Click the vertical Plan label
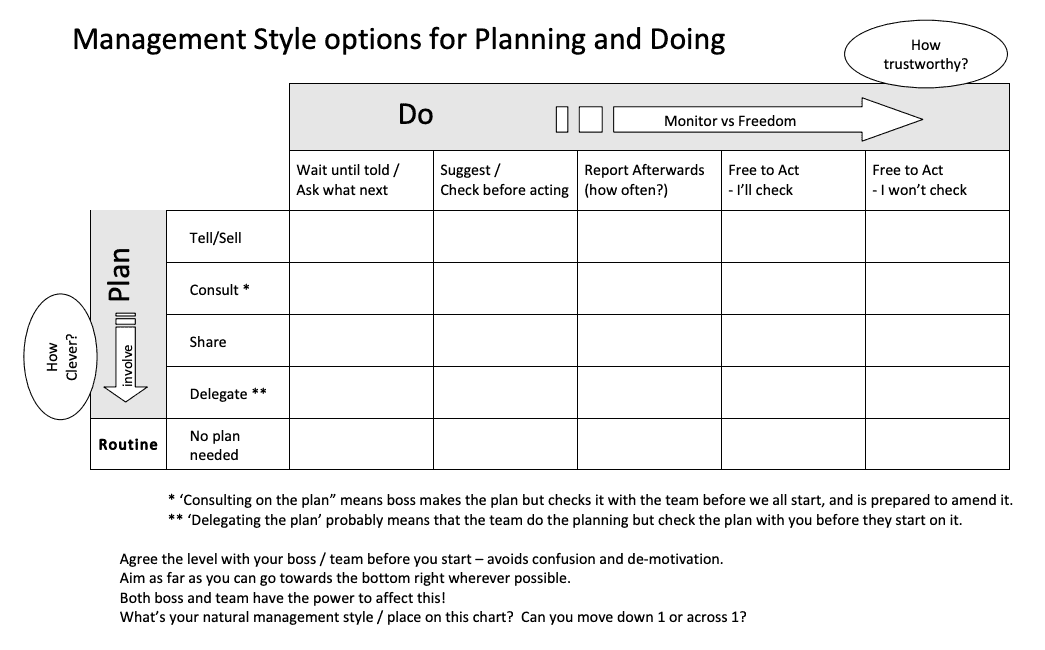The height and width of the screenshot is (650, 1045). click(120, 274)
